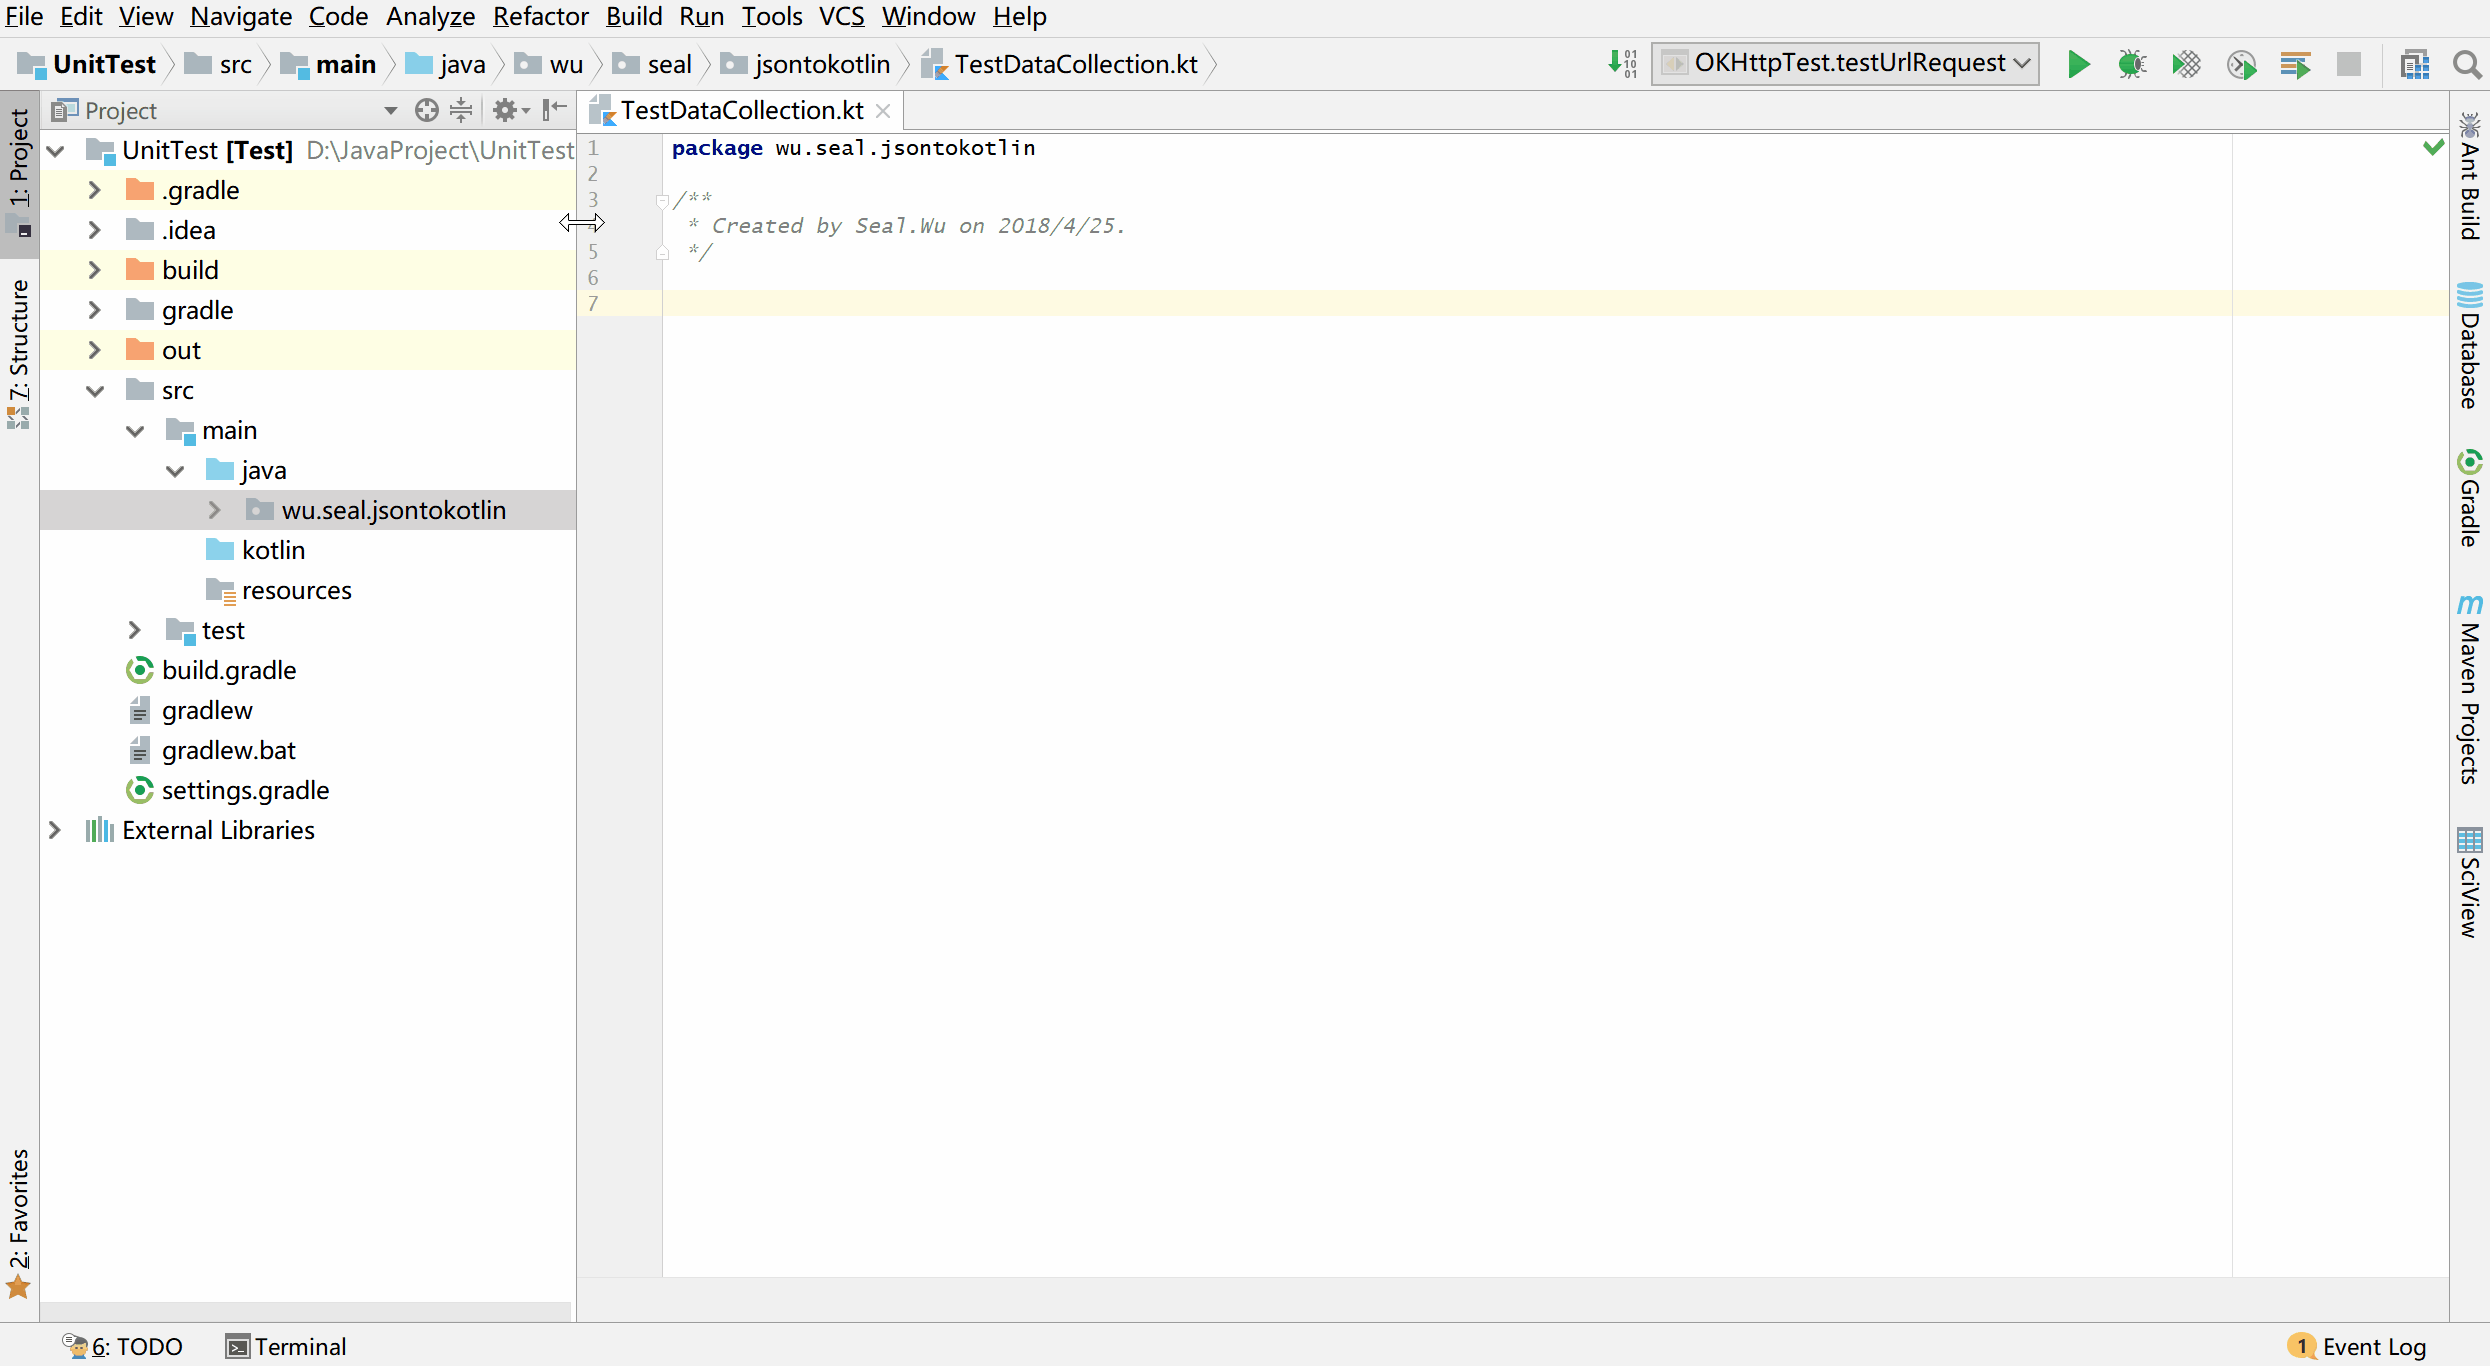Expand the wu.seal.jsontokotlin package
This screenshot has width=2490, height=1366.
click(214, 510)
